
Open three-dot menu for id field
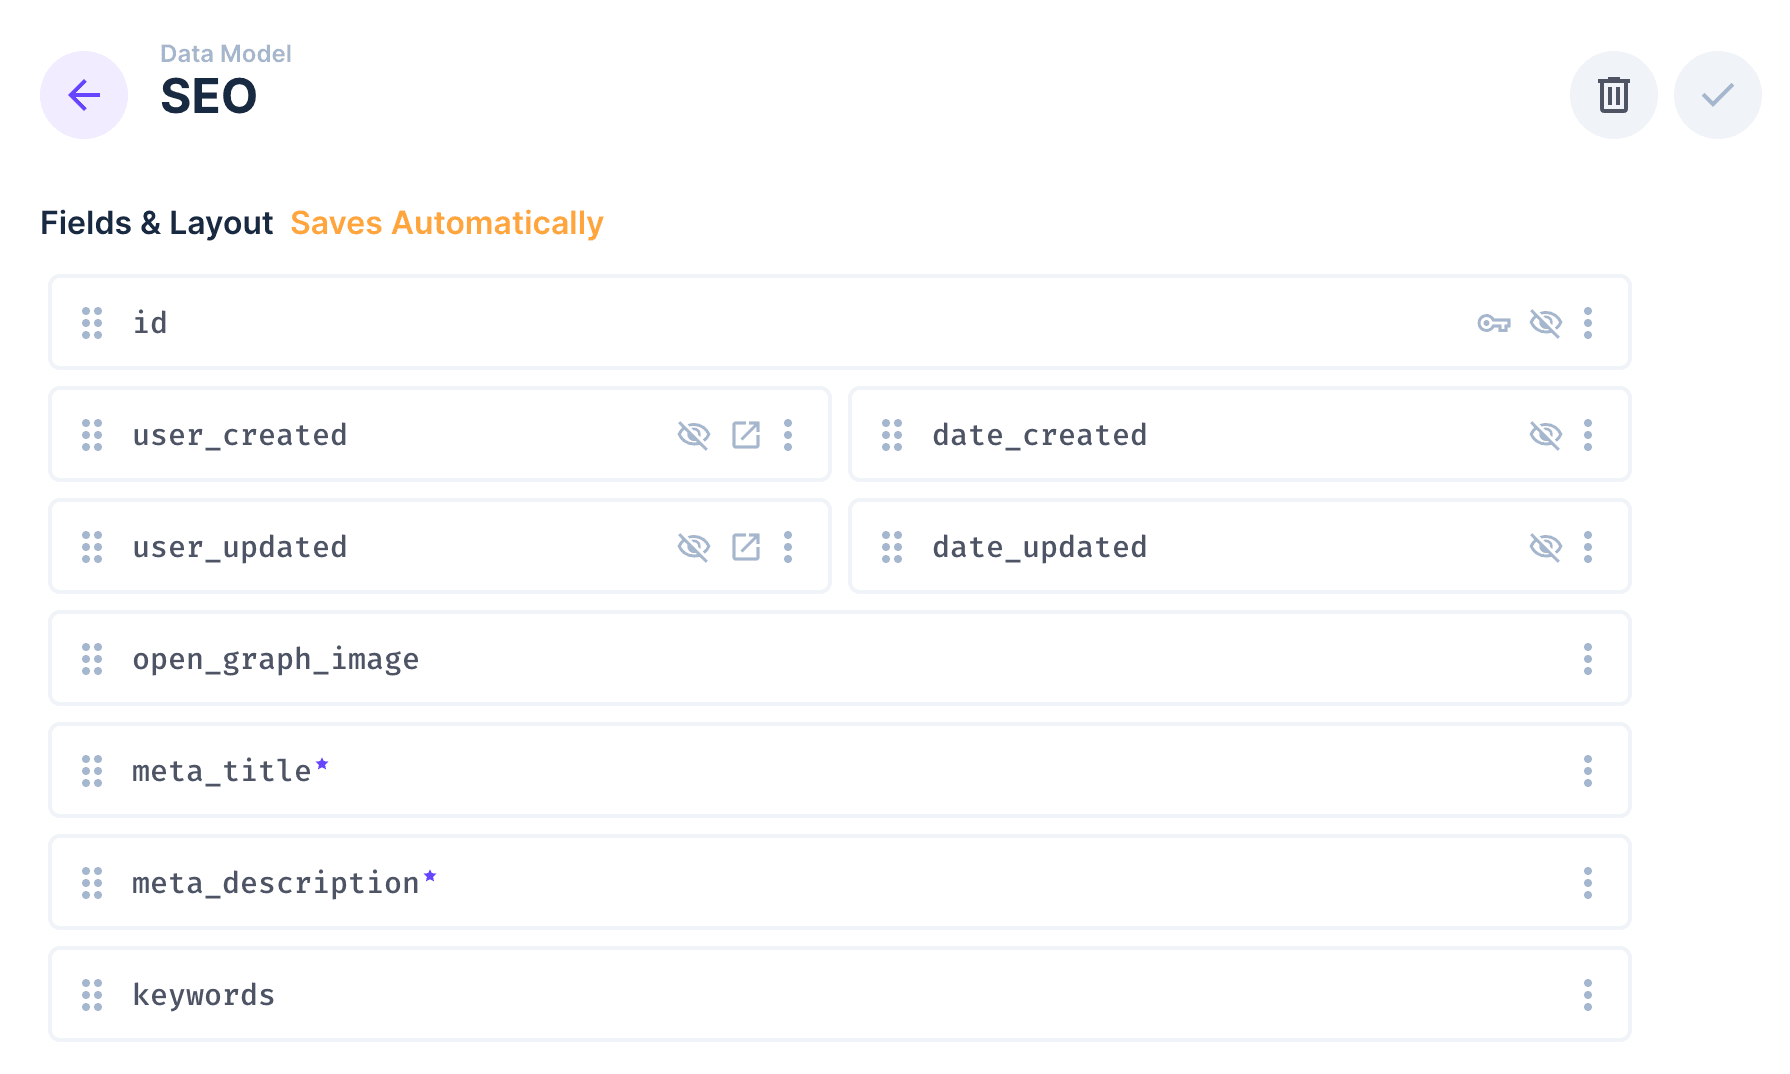pos(1587,323)
